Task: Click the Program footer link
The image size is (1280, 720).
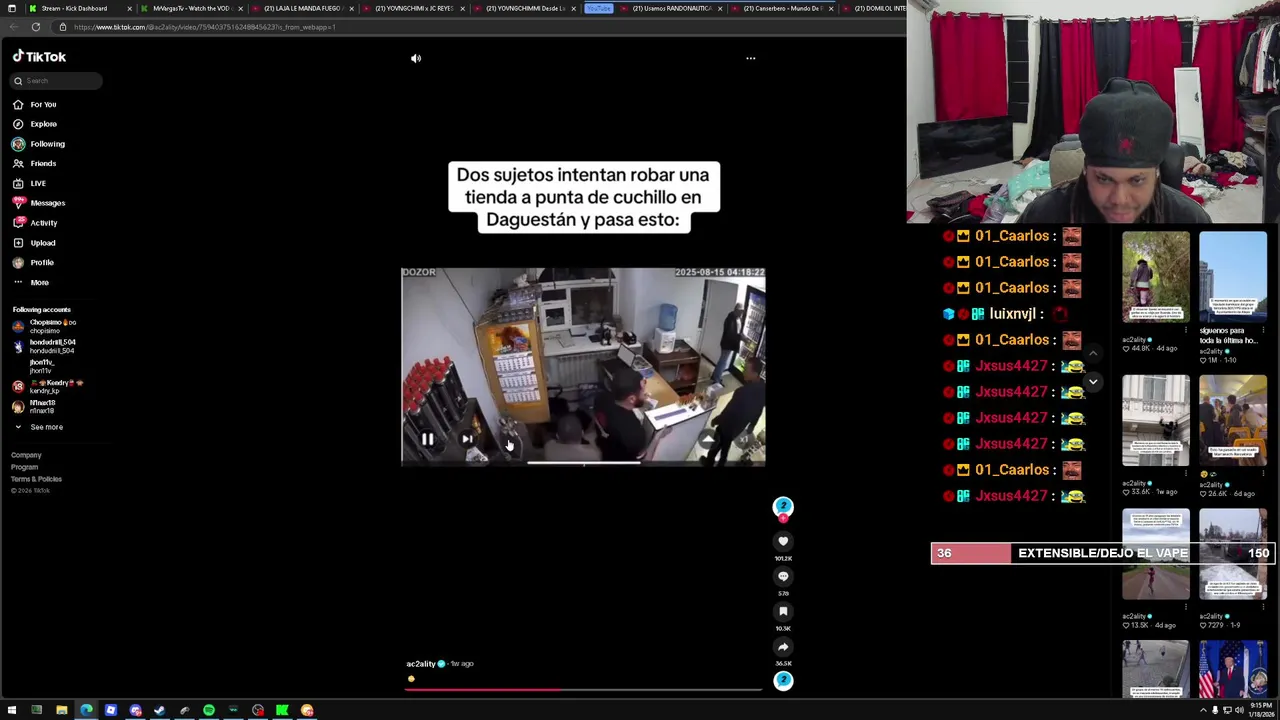Action: 24,467
